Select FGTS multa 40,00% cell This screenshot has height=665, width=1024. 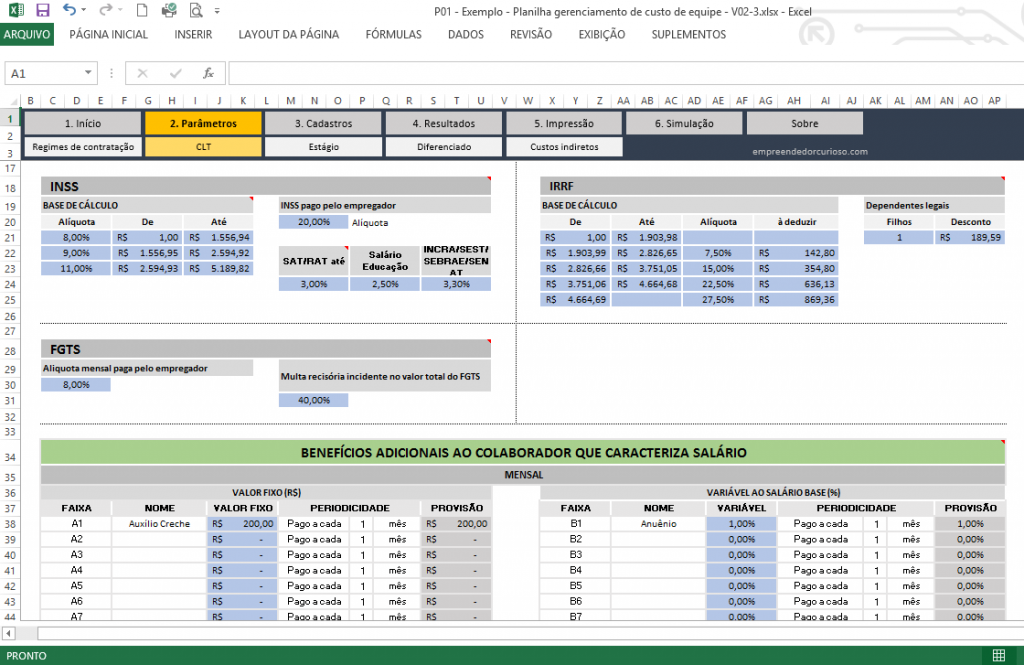click(x=313, y=400)
